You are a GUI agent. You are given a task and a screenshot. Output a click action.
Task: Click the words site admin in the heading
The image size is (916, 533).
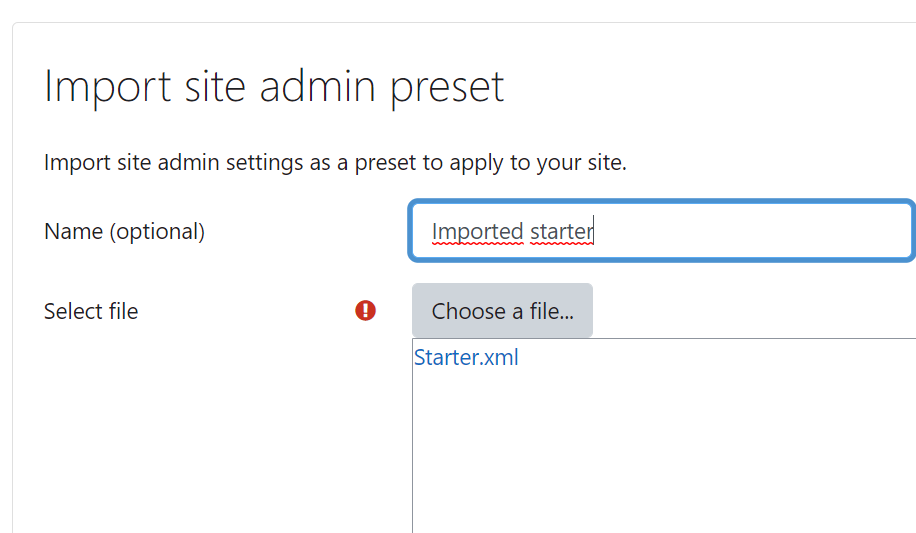pos(280,85)
